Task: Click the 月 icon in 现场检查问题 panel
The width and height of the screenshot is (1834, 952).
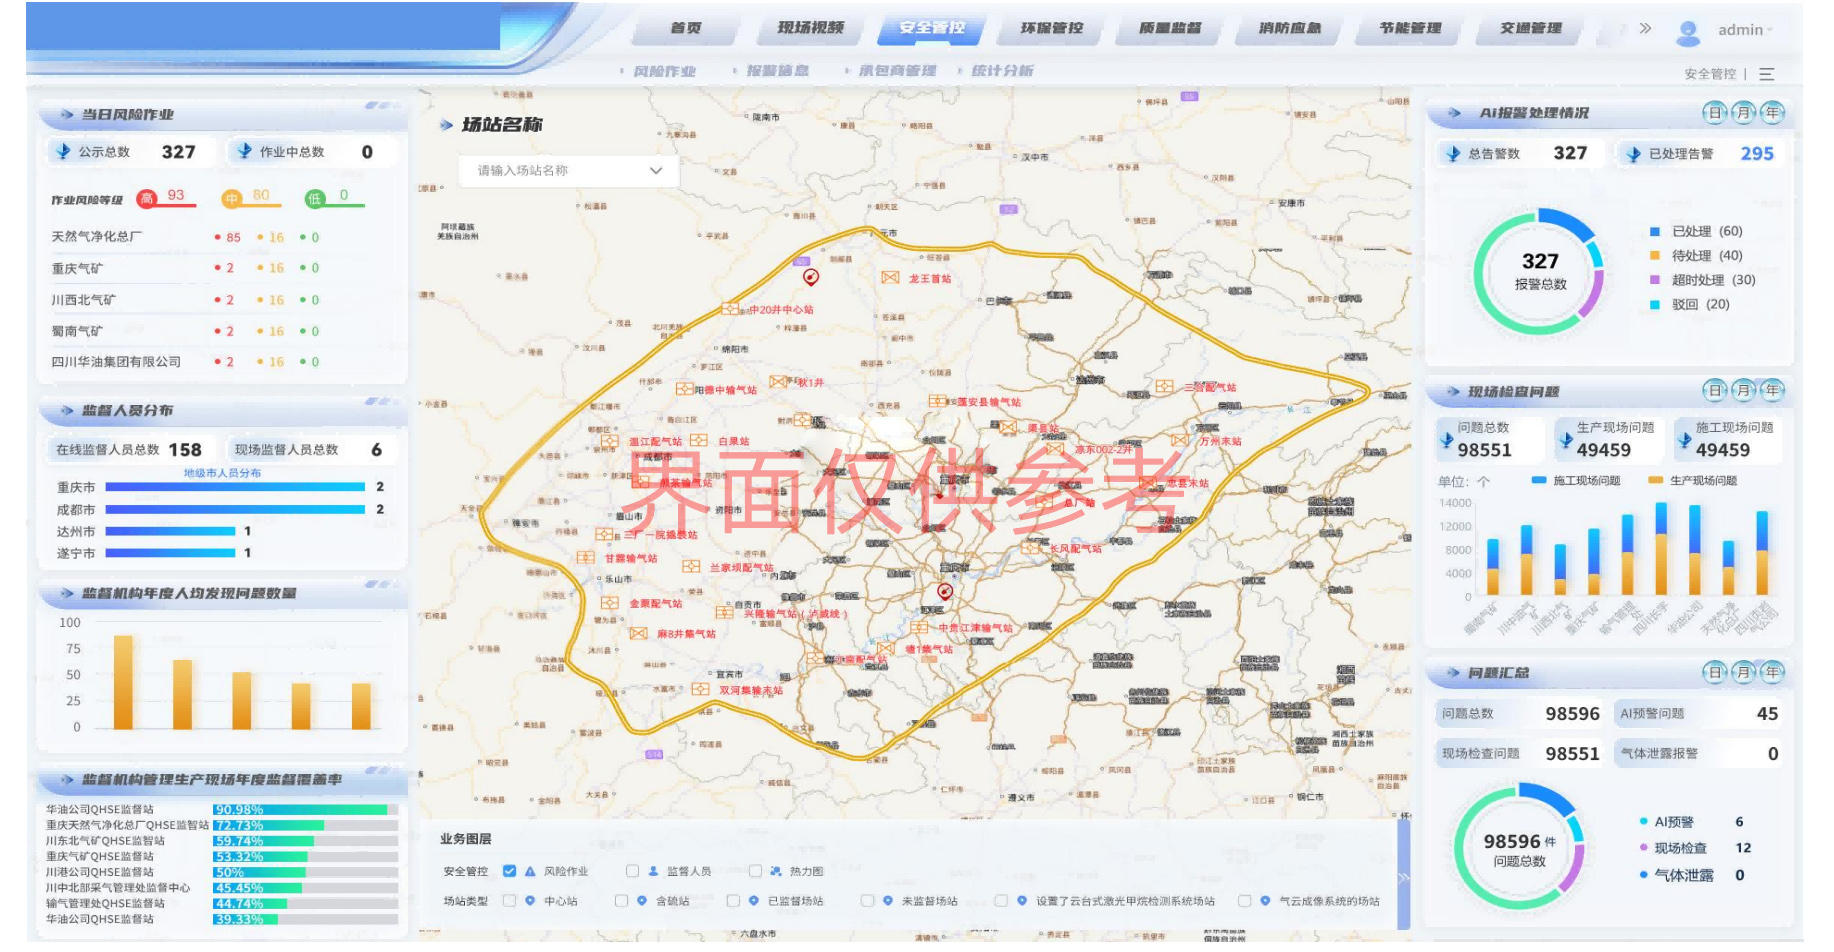Action: point(1743,391)
